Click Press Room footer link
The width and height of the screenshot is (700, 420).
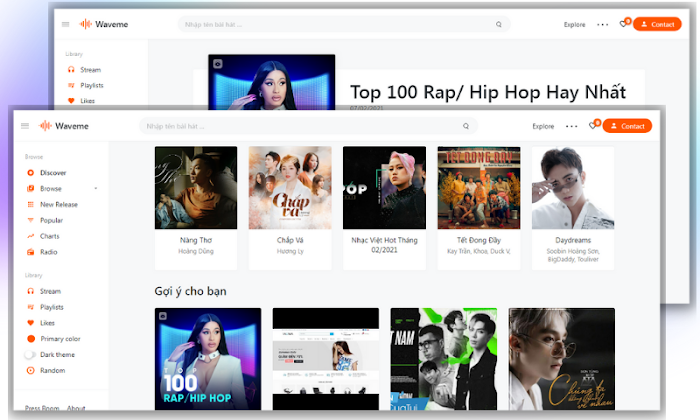click(x=42, y=408)
